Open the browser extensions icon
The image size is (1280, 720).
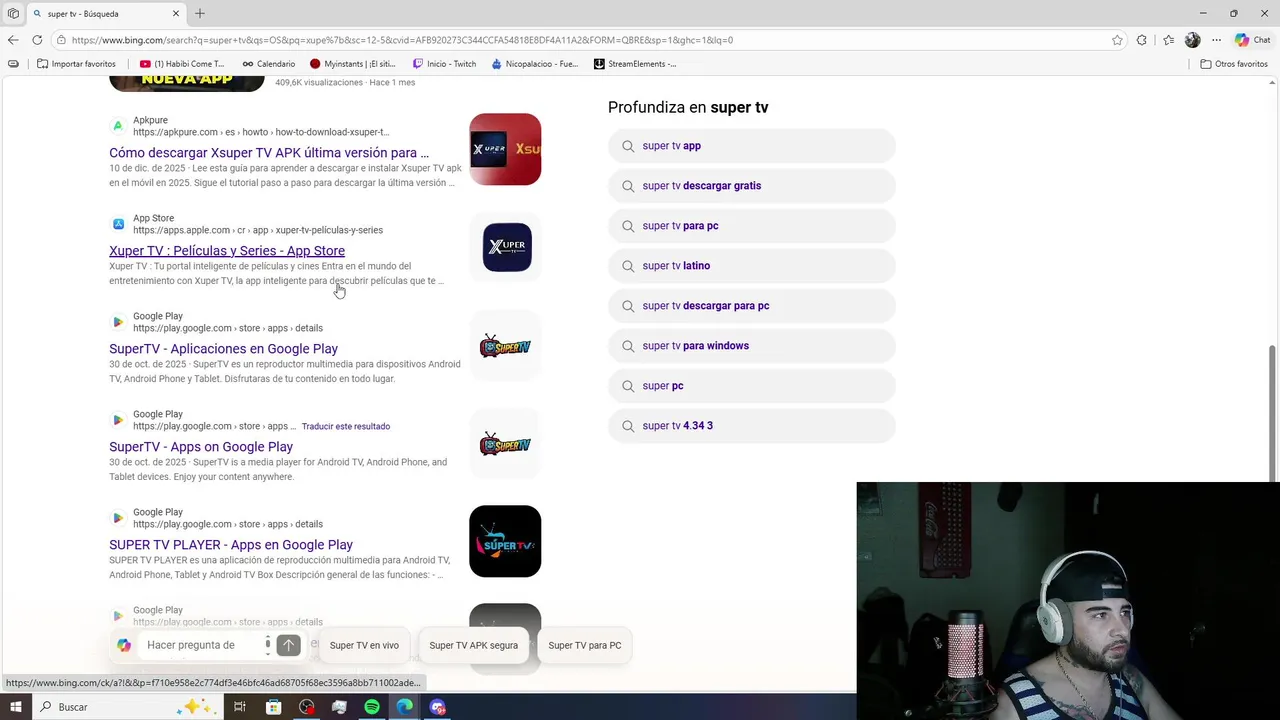(x=1142, y=40)
